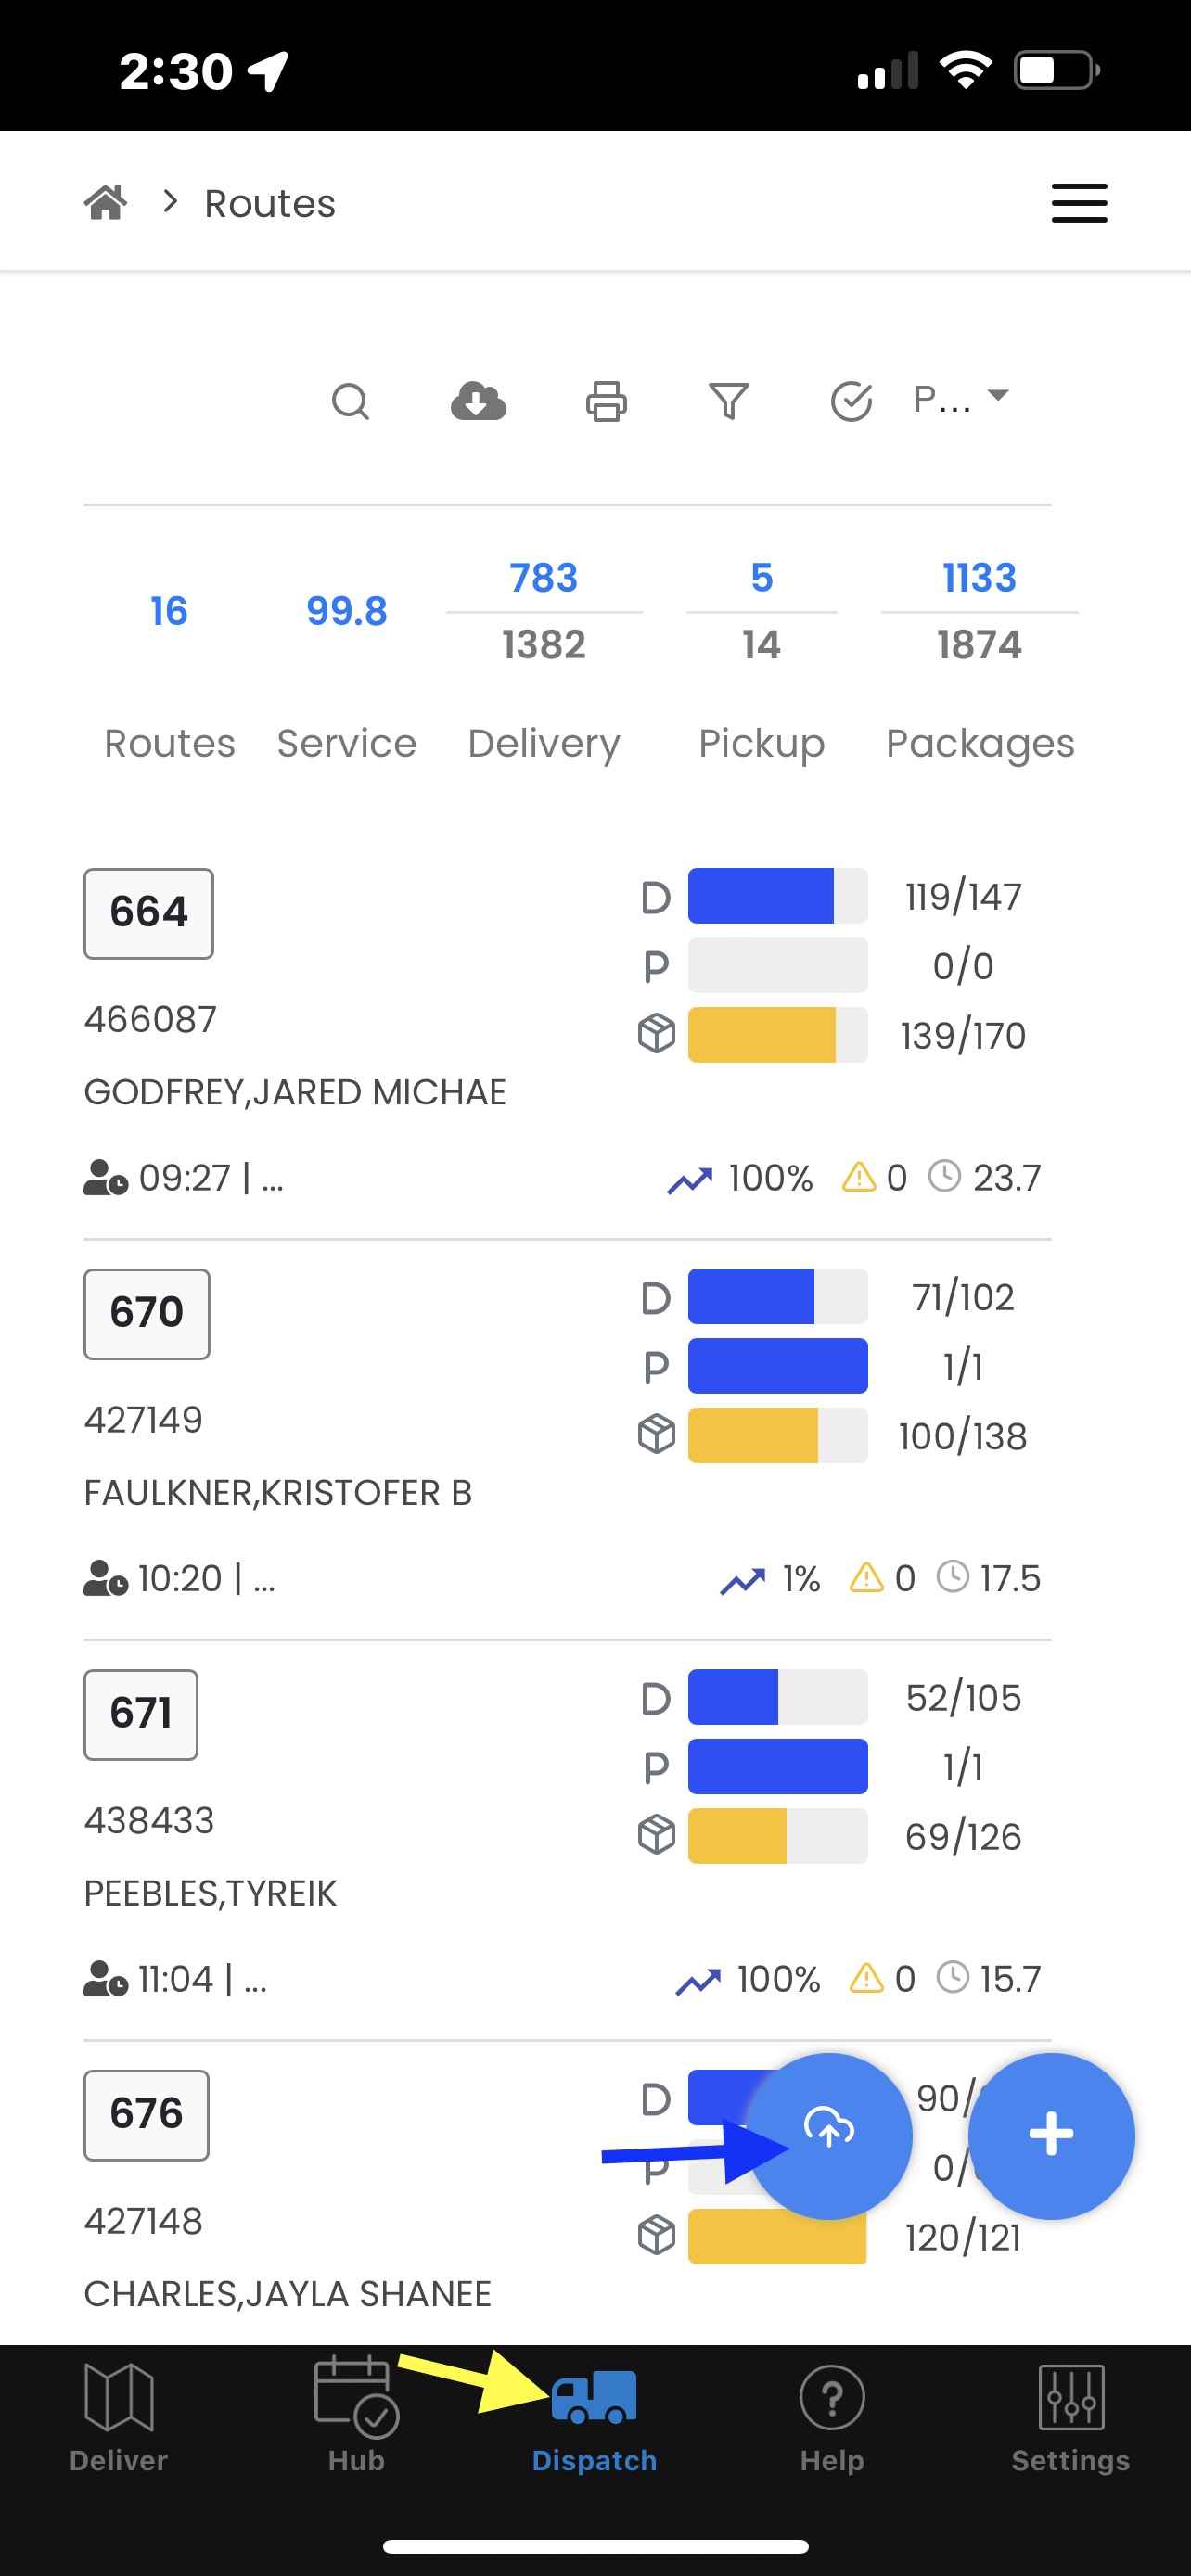
Task: Tap the circled checkmark status icon
Action: 851,401
